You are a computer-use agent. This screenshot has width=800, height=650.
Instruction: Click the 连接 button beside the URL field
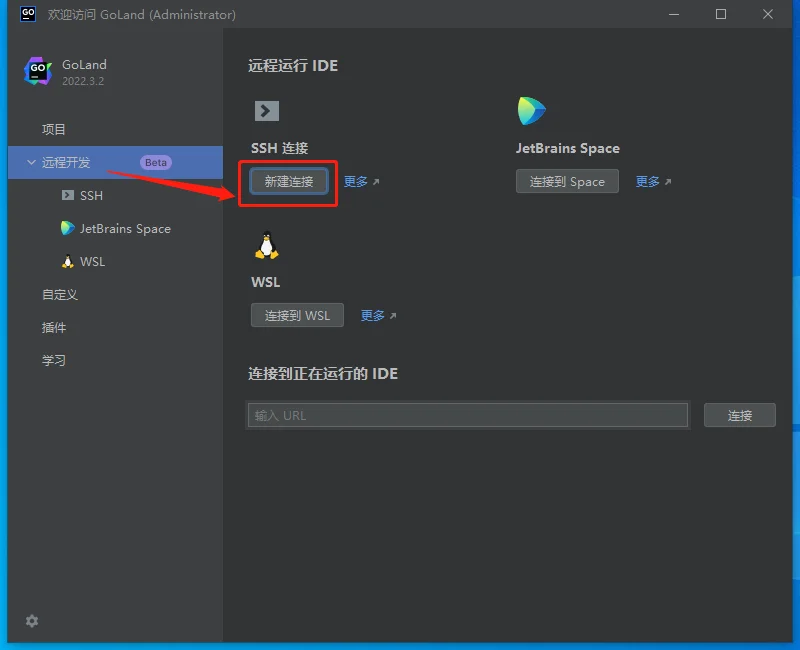point(740,415)
